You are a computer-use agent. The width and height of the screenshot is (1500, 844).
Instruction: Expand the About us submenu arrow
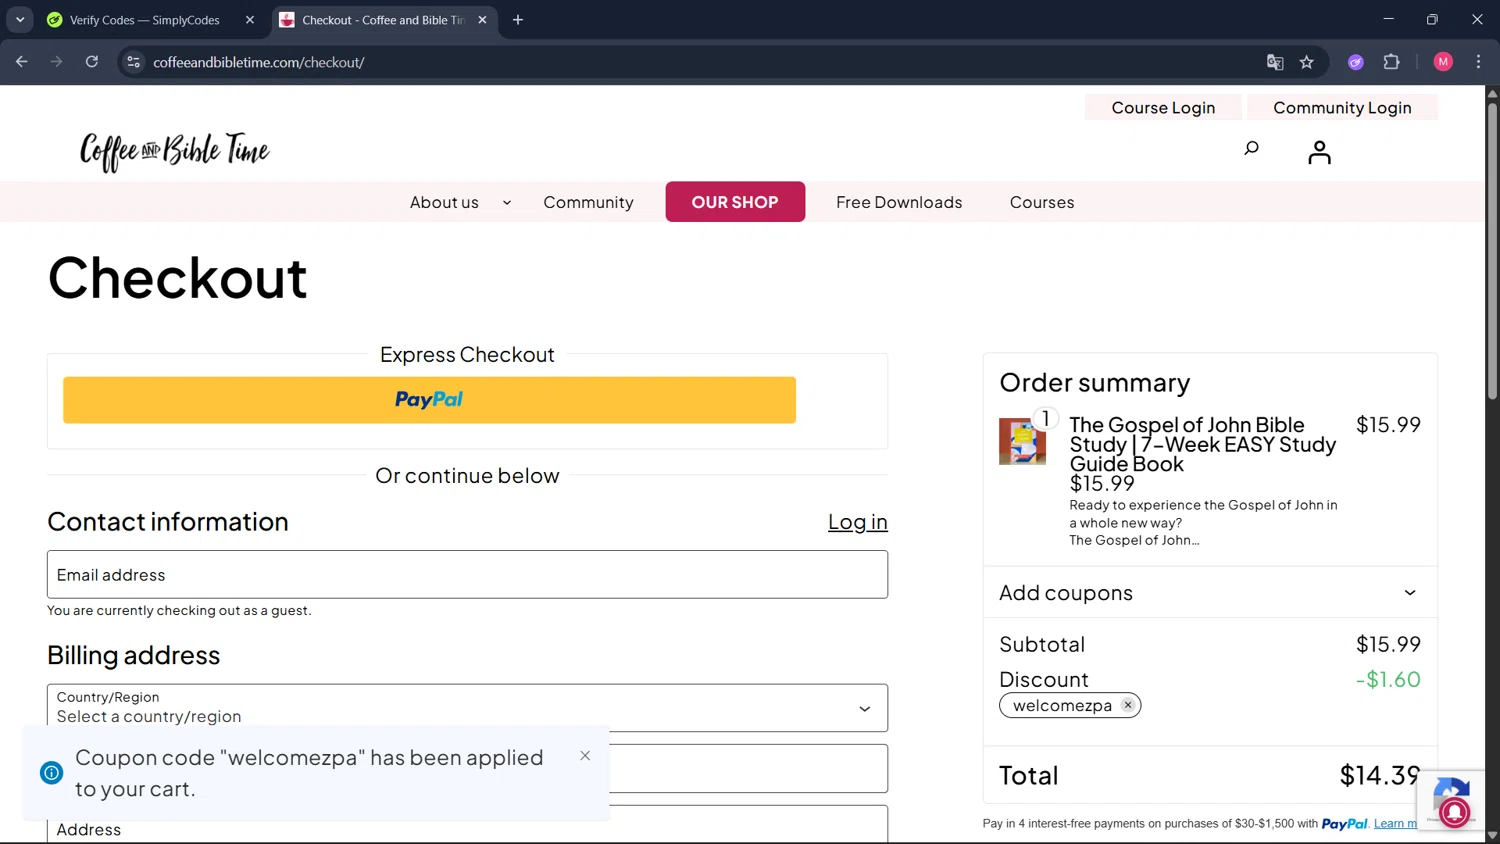[507, 202]
